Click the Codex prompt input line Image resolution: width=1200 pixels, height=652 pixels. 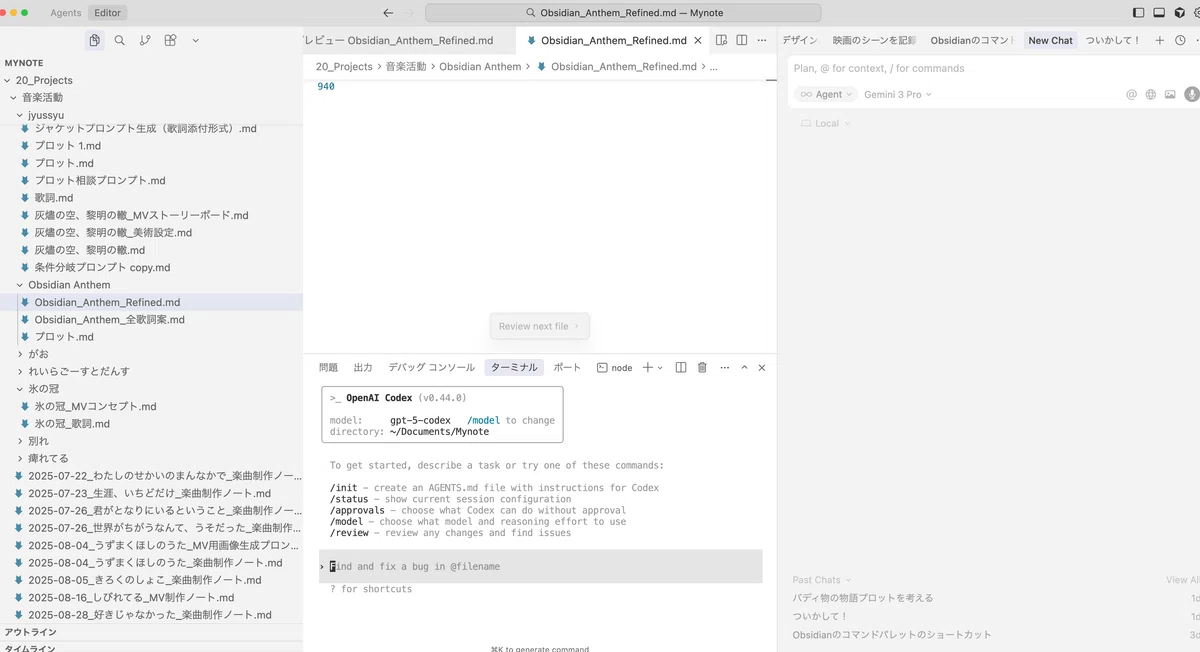coord(541,566)
